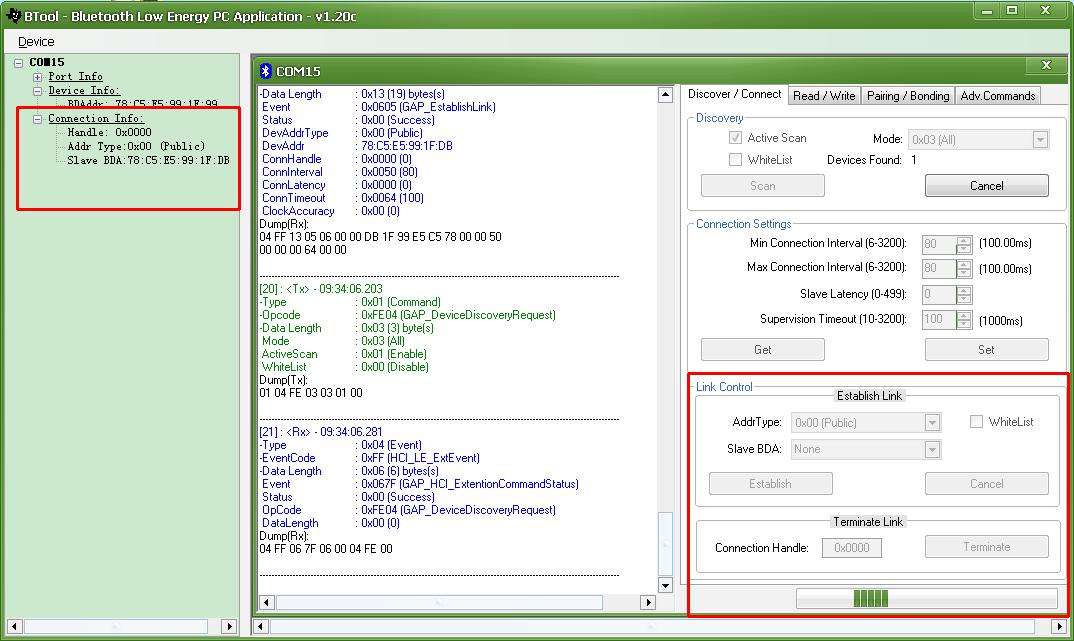Select the Slave BDA tree row
Viewport: 1074px width, 641px height.
[x=148, y=160]
